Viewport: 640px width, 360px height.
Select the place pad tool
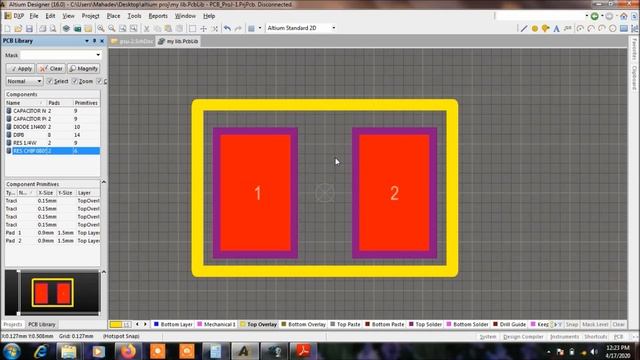click(535, 29)
